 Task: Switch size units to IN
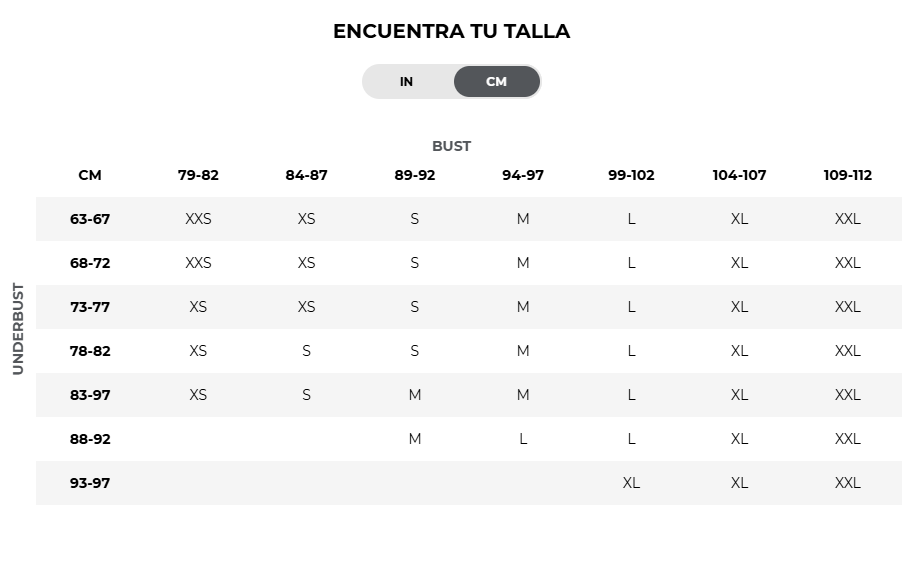point(407,82)
